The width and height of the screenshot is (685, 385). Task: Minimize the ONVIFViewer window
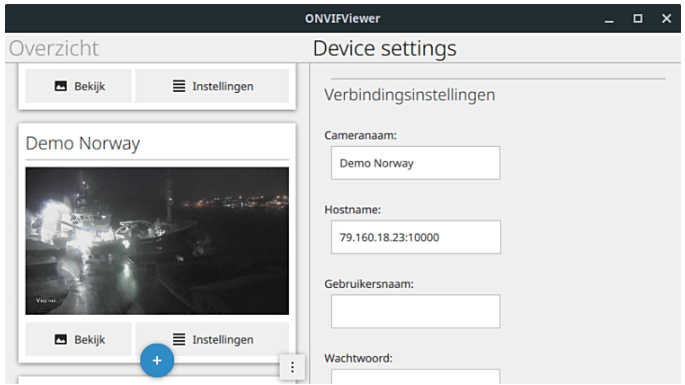(x=609, y=19)
